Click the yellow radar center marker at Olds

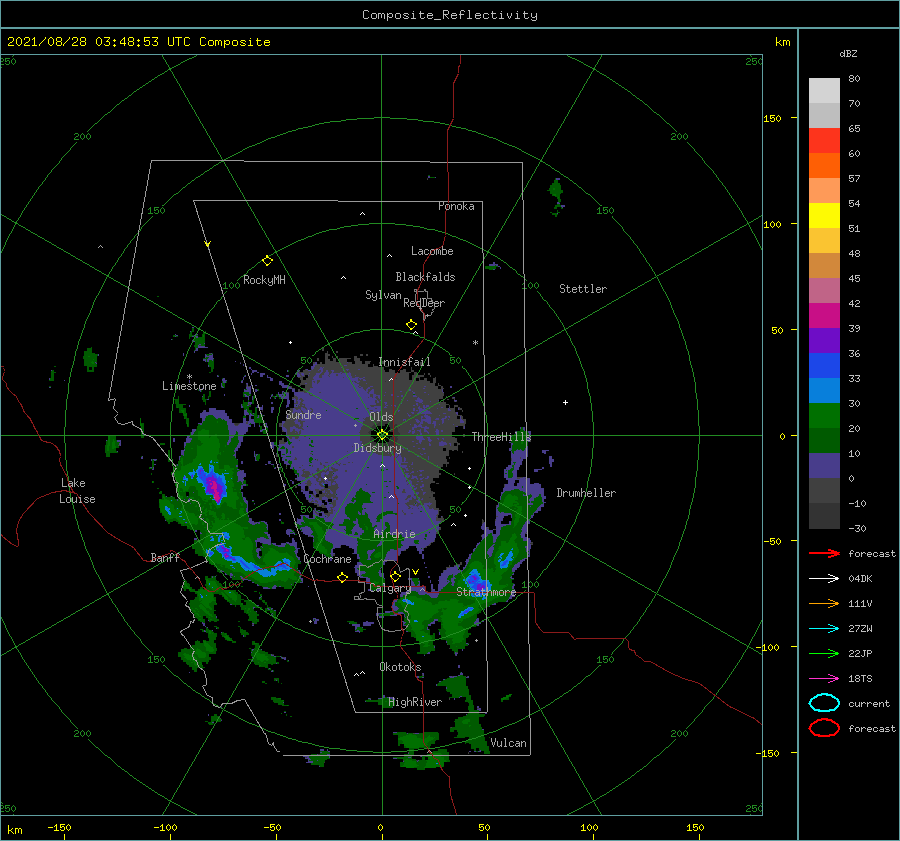coord(382,435)
